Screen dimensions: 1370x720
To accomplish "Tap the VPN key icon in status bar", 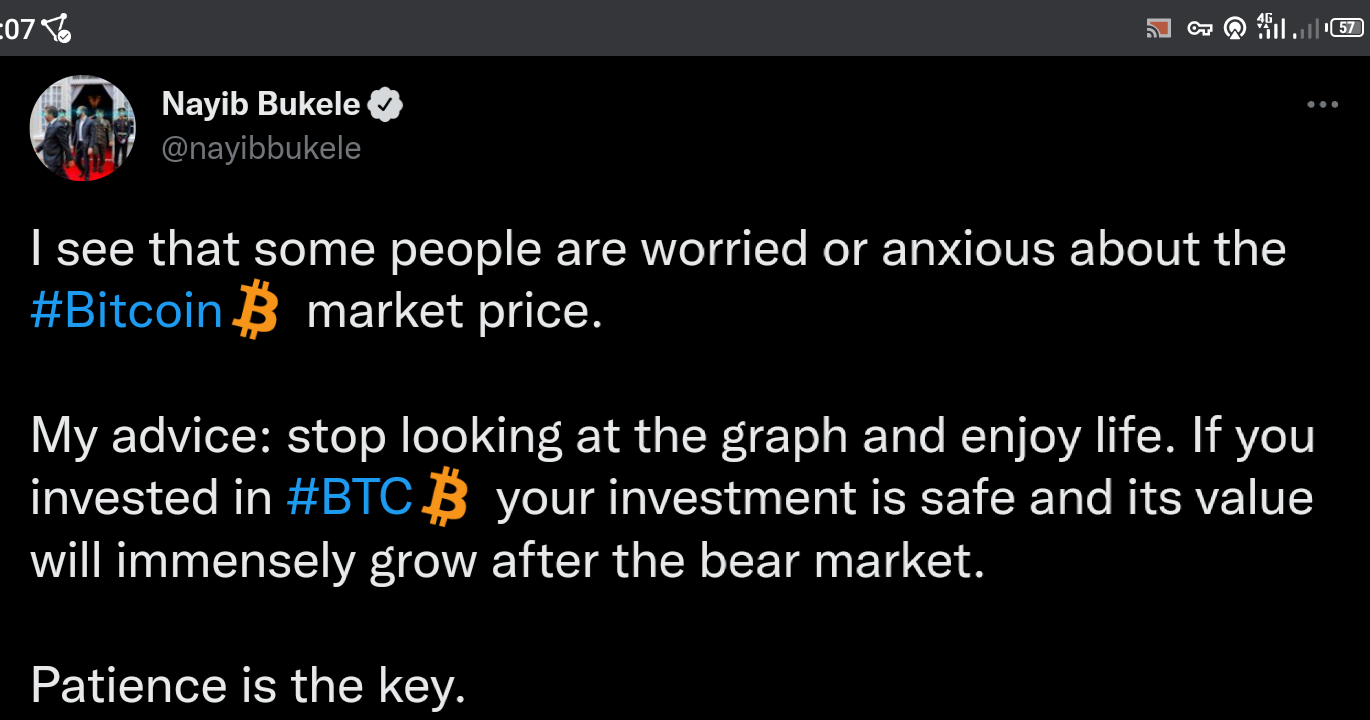I will click(1200, 29).
